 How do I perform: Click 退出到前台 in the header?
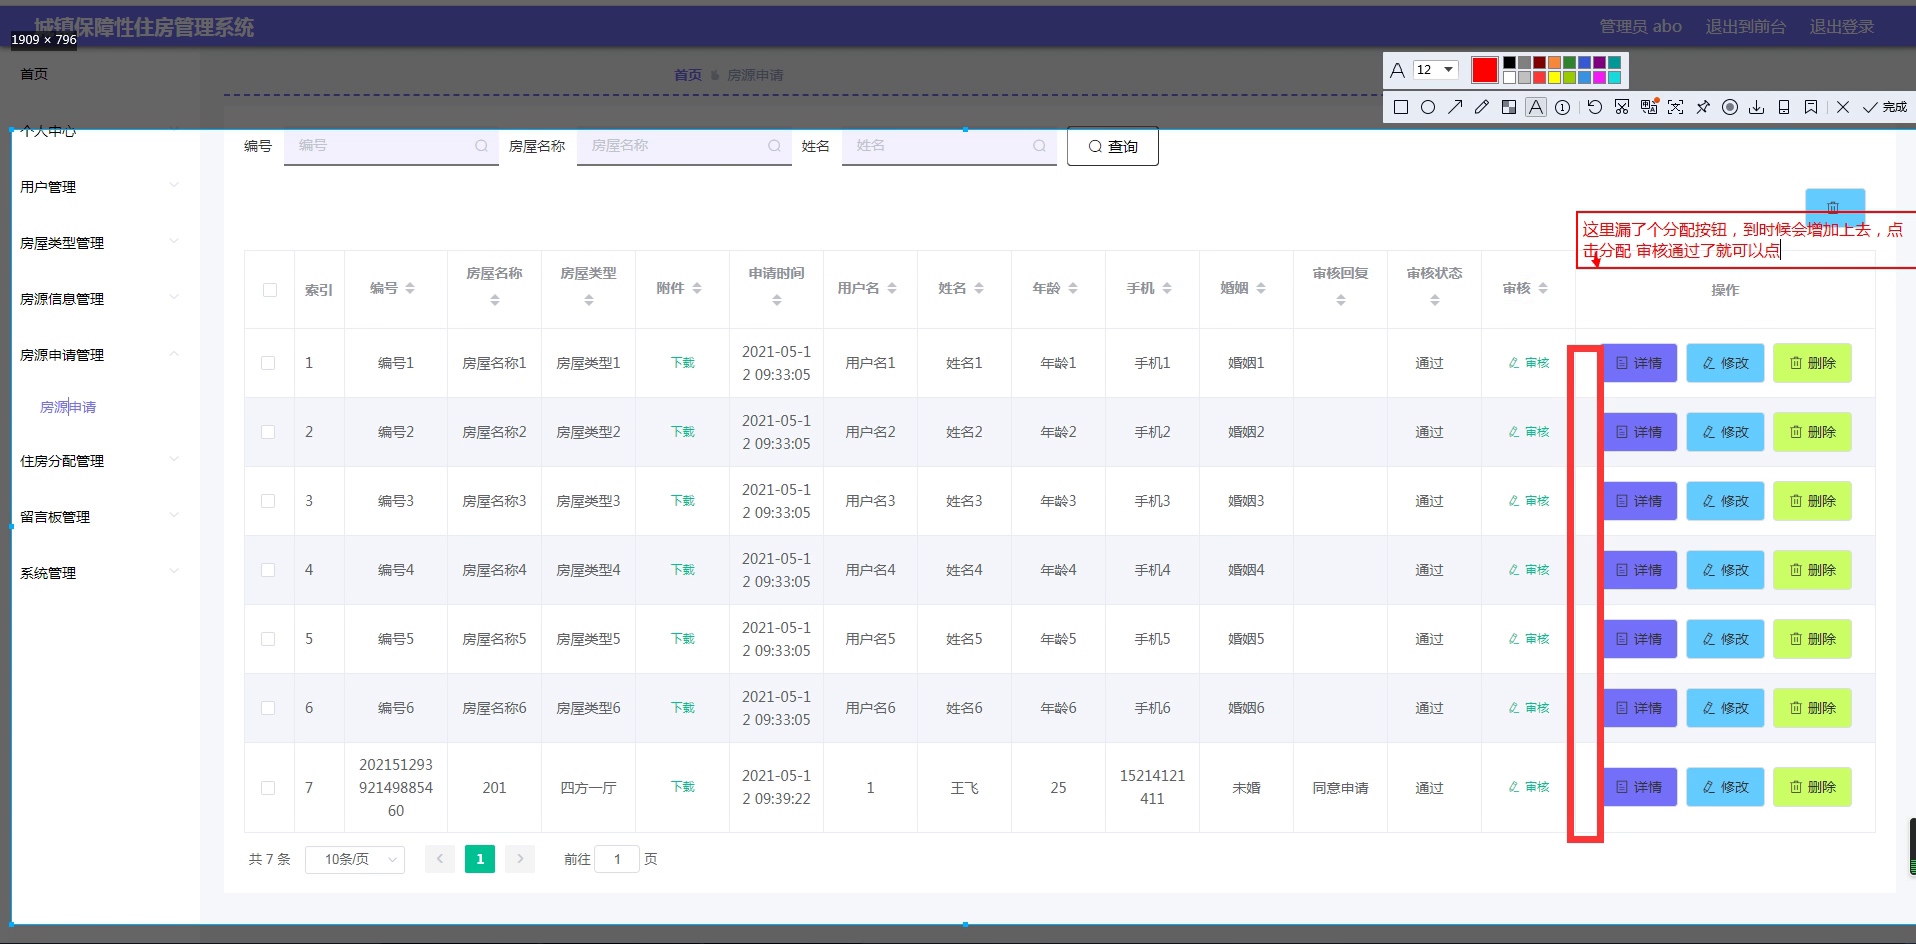pos(1746,27)
